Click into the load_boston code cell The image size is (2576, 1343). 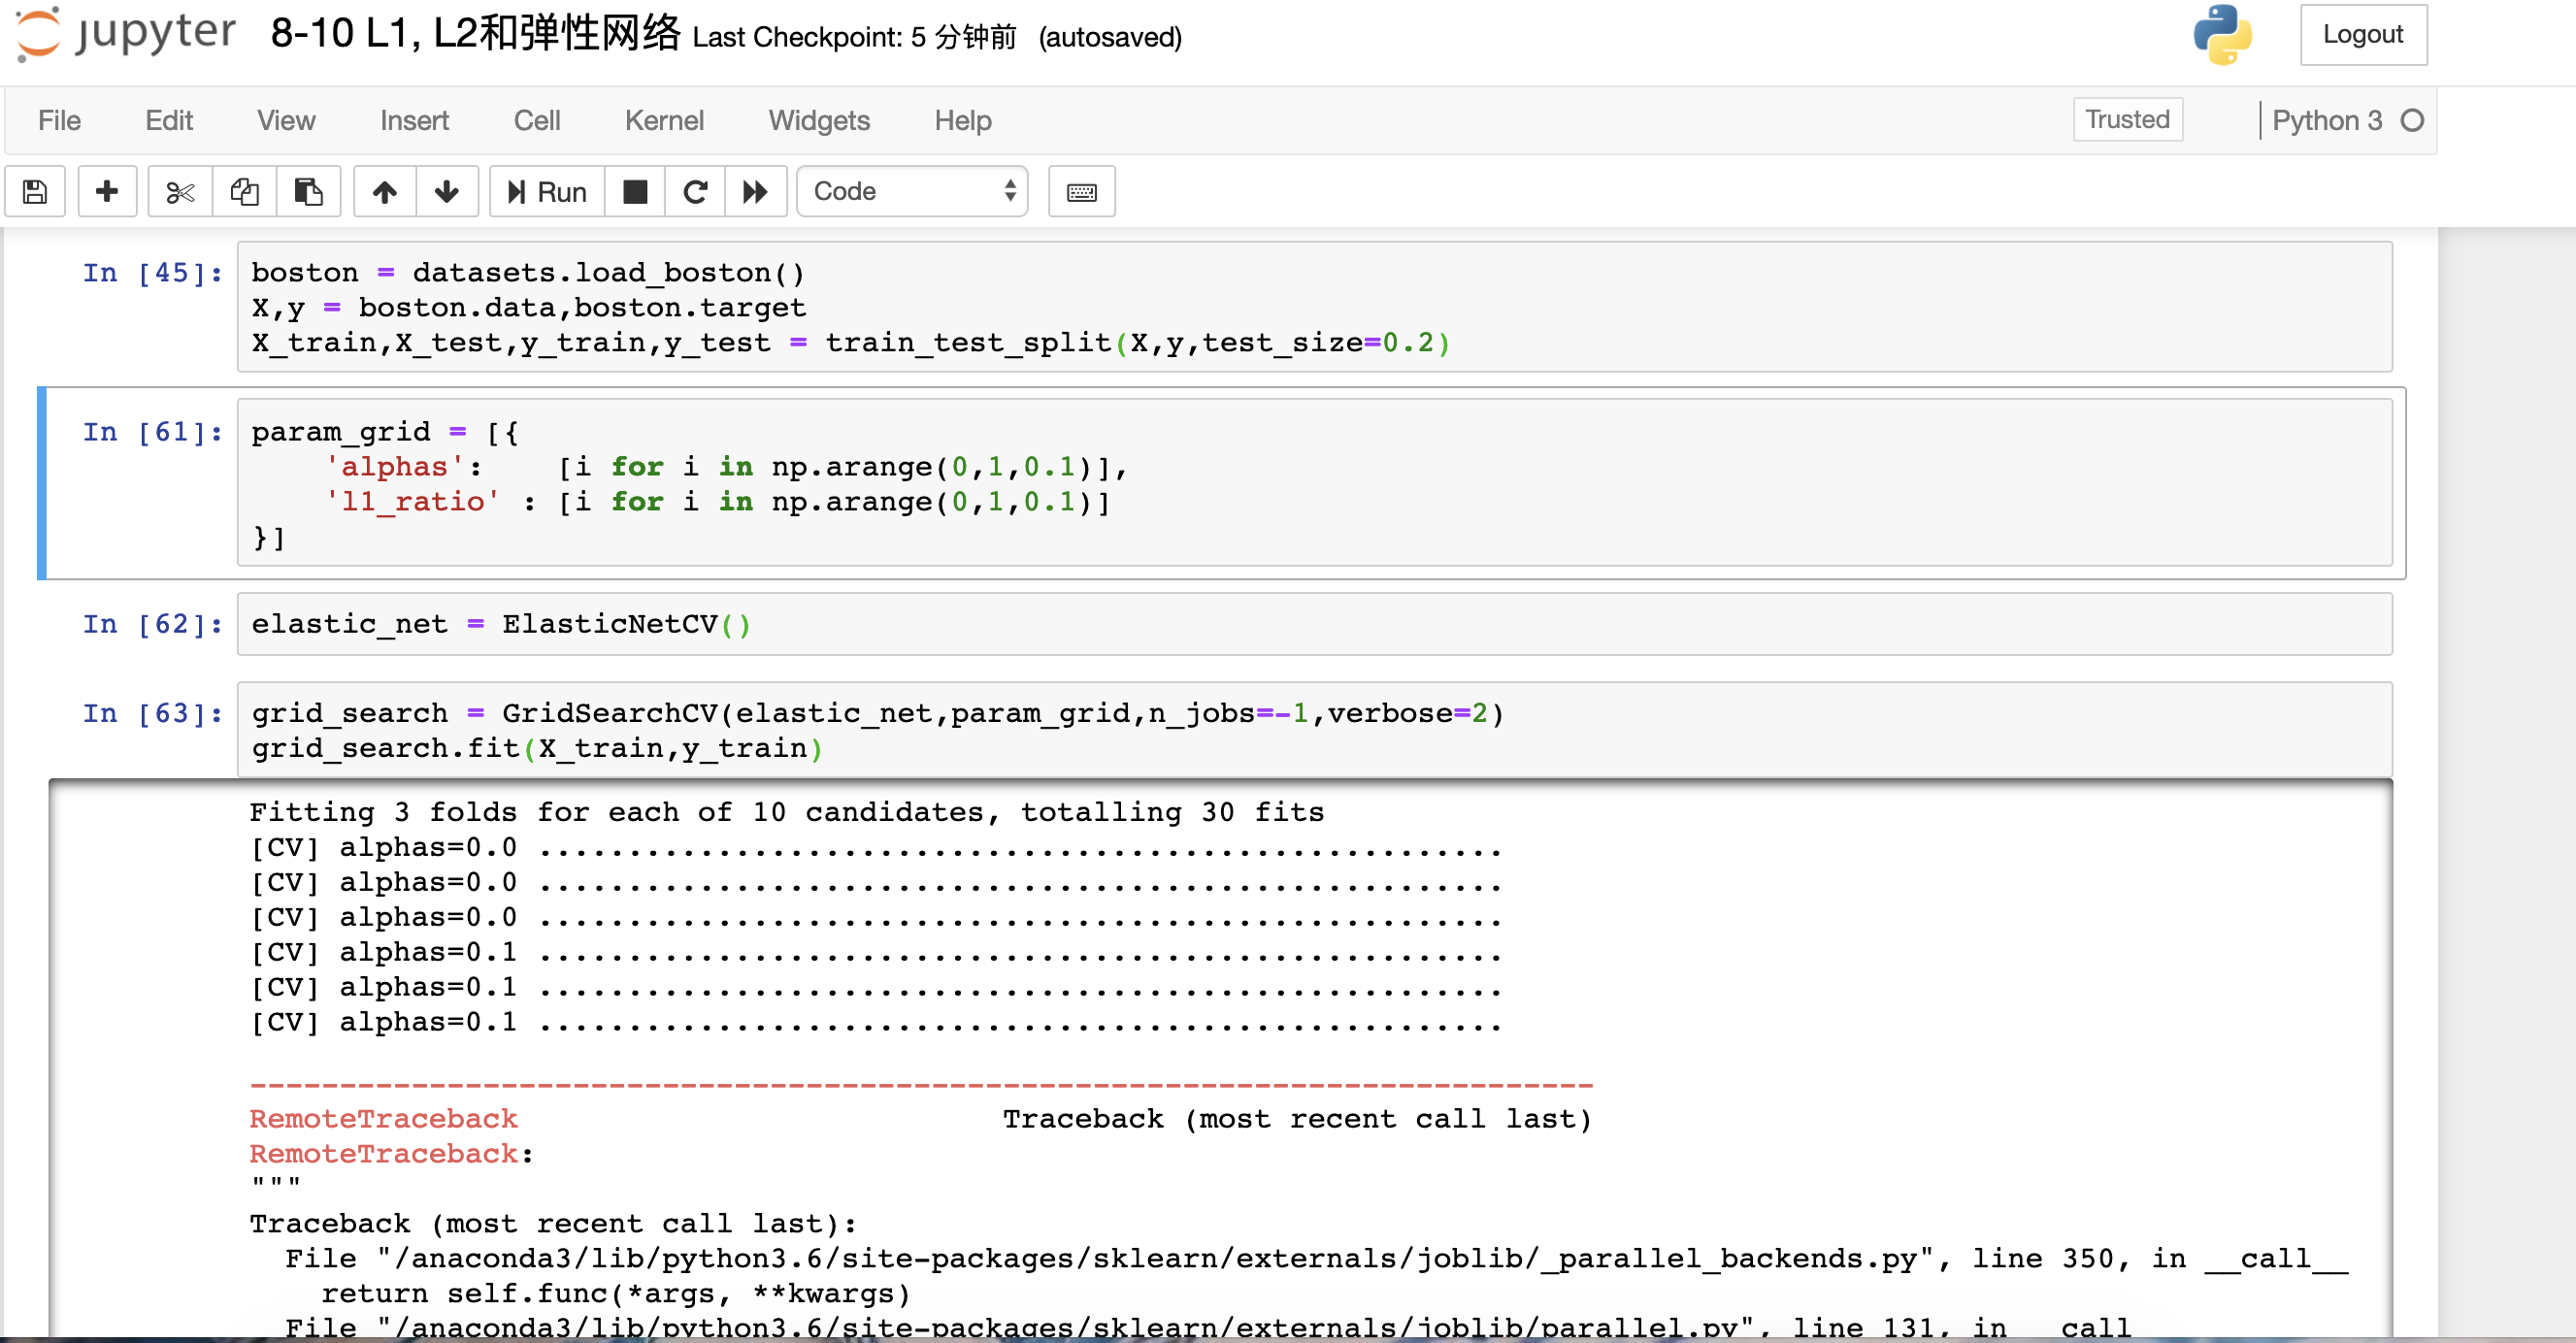[1314, 307]
